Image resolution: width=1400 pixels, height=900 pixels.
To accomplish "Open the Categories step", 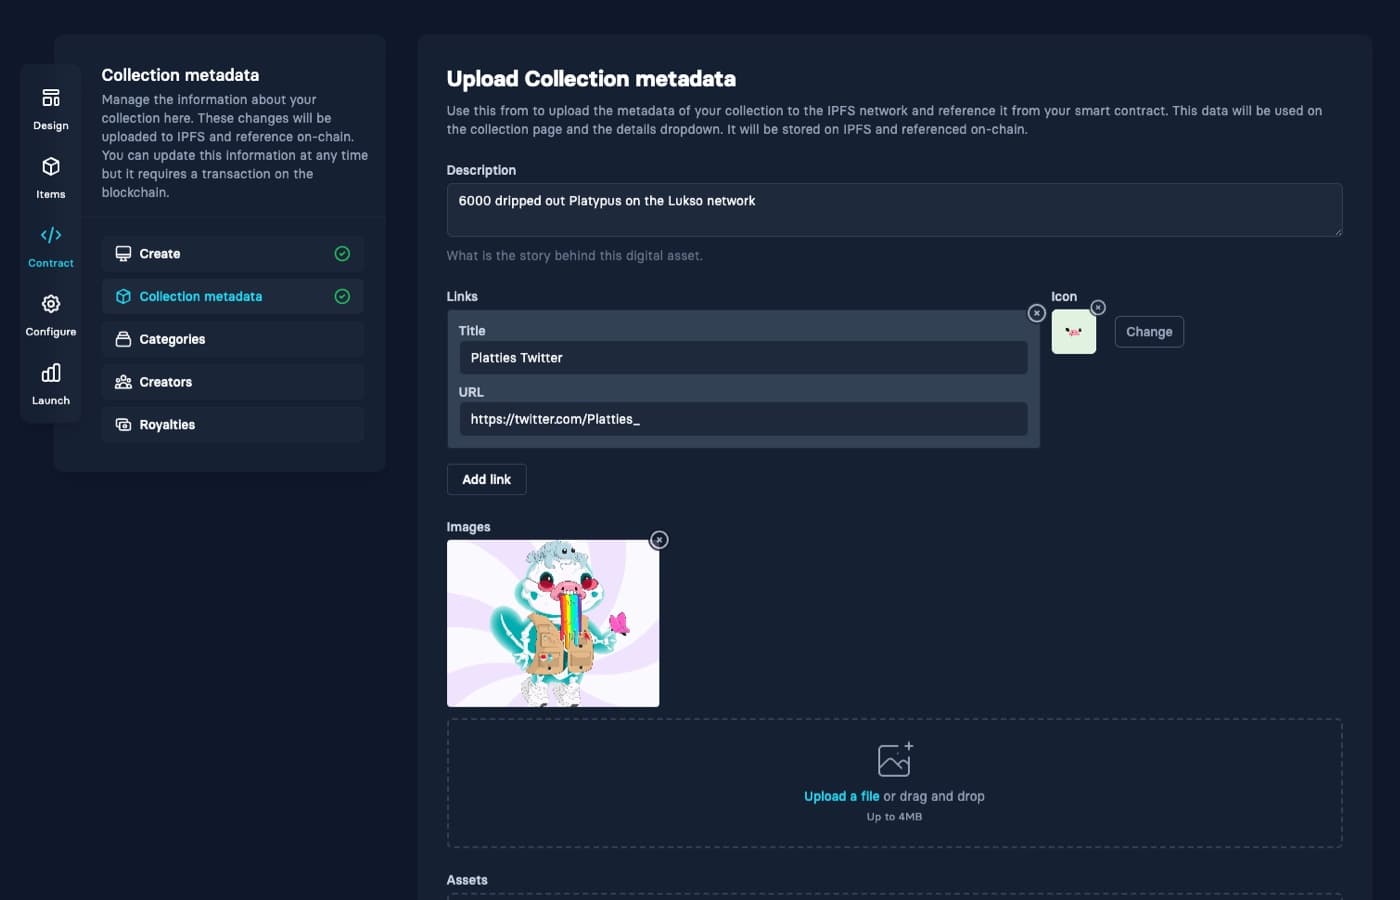I will pyautogui.click(x=232, y=340).
